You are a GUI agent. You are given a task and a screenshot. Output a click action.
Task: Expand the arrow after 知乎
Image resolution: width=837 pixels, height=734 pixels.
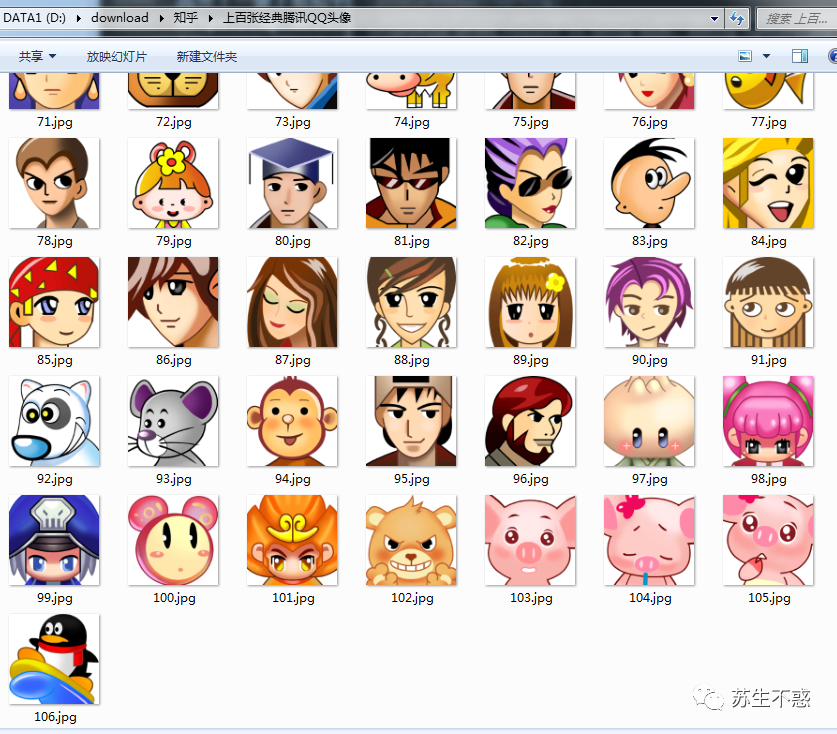(210, 18)
